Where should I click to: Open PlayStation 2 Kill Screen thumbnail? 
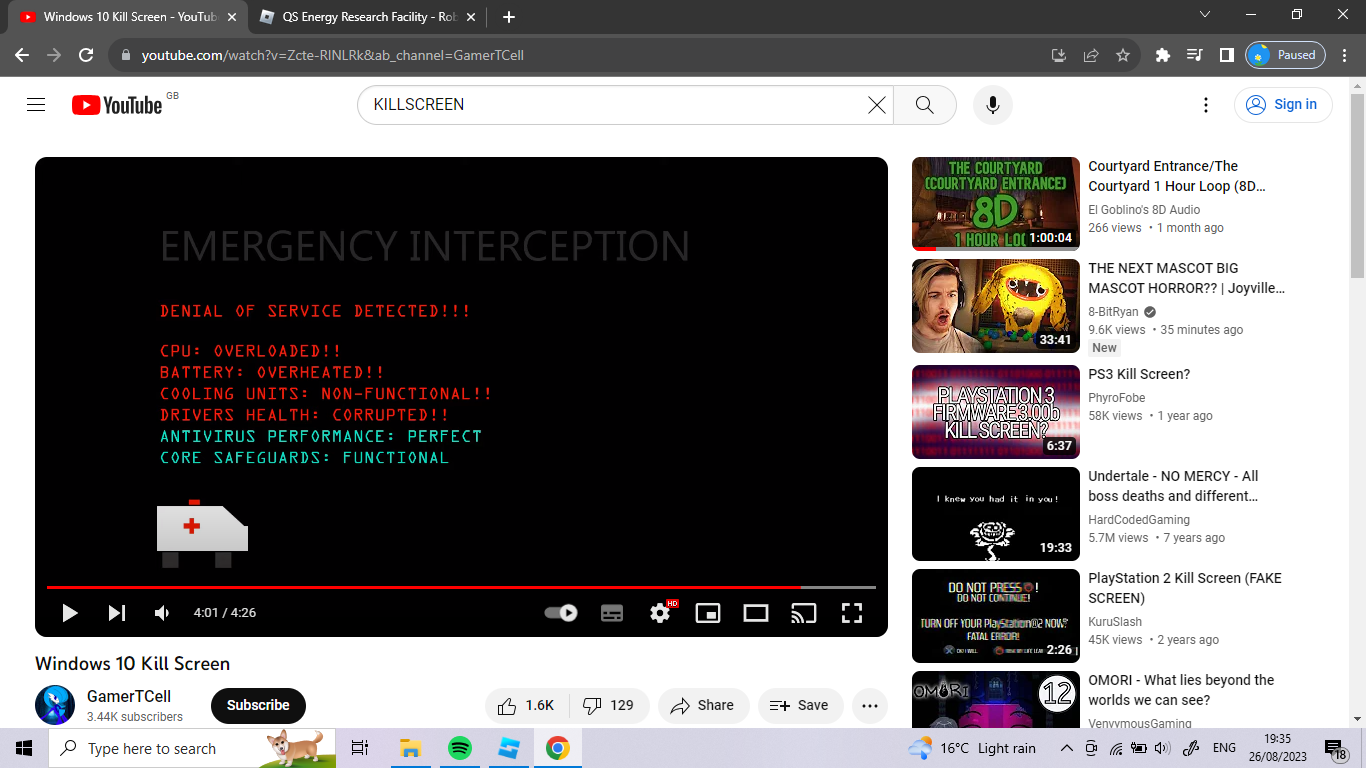pyautogui.click(x=996, y=616)
